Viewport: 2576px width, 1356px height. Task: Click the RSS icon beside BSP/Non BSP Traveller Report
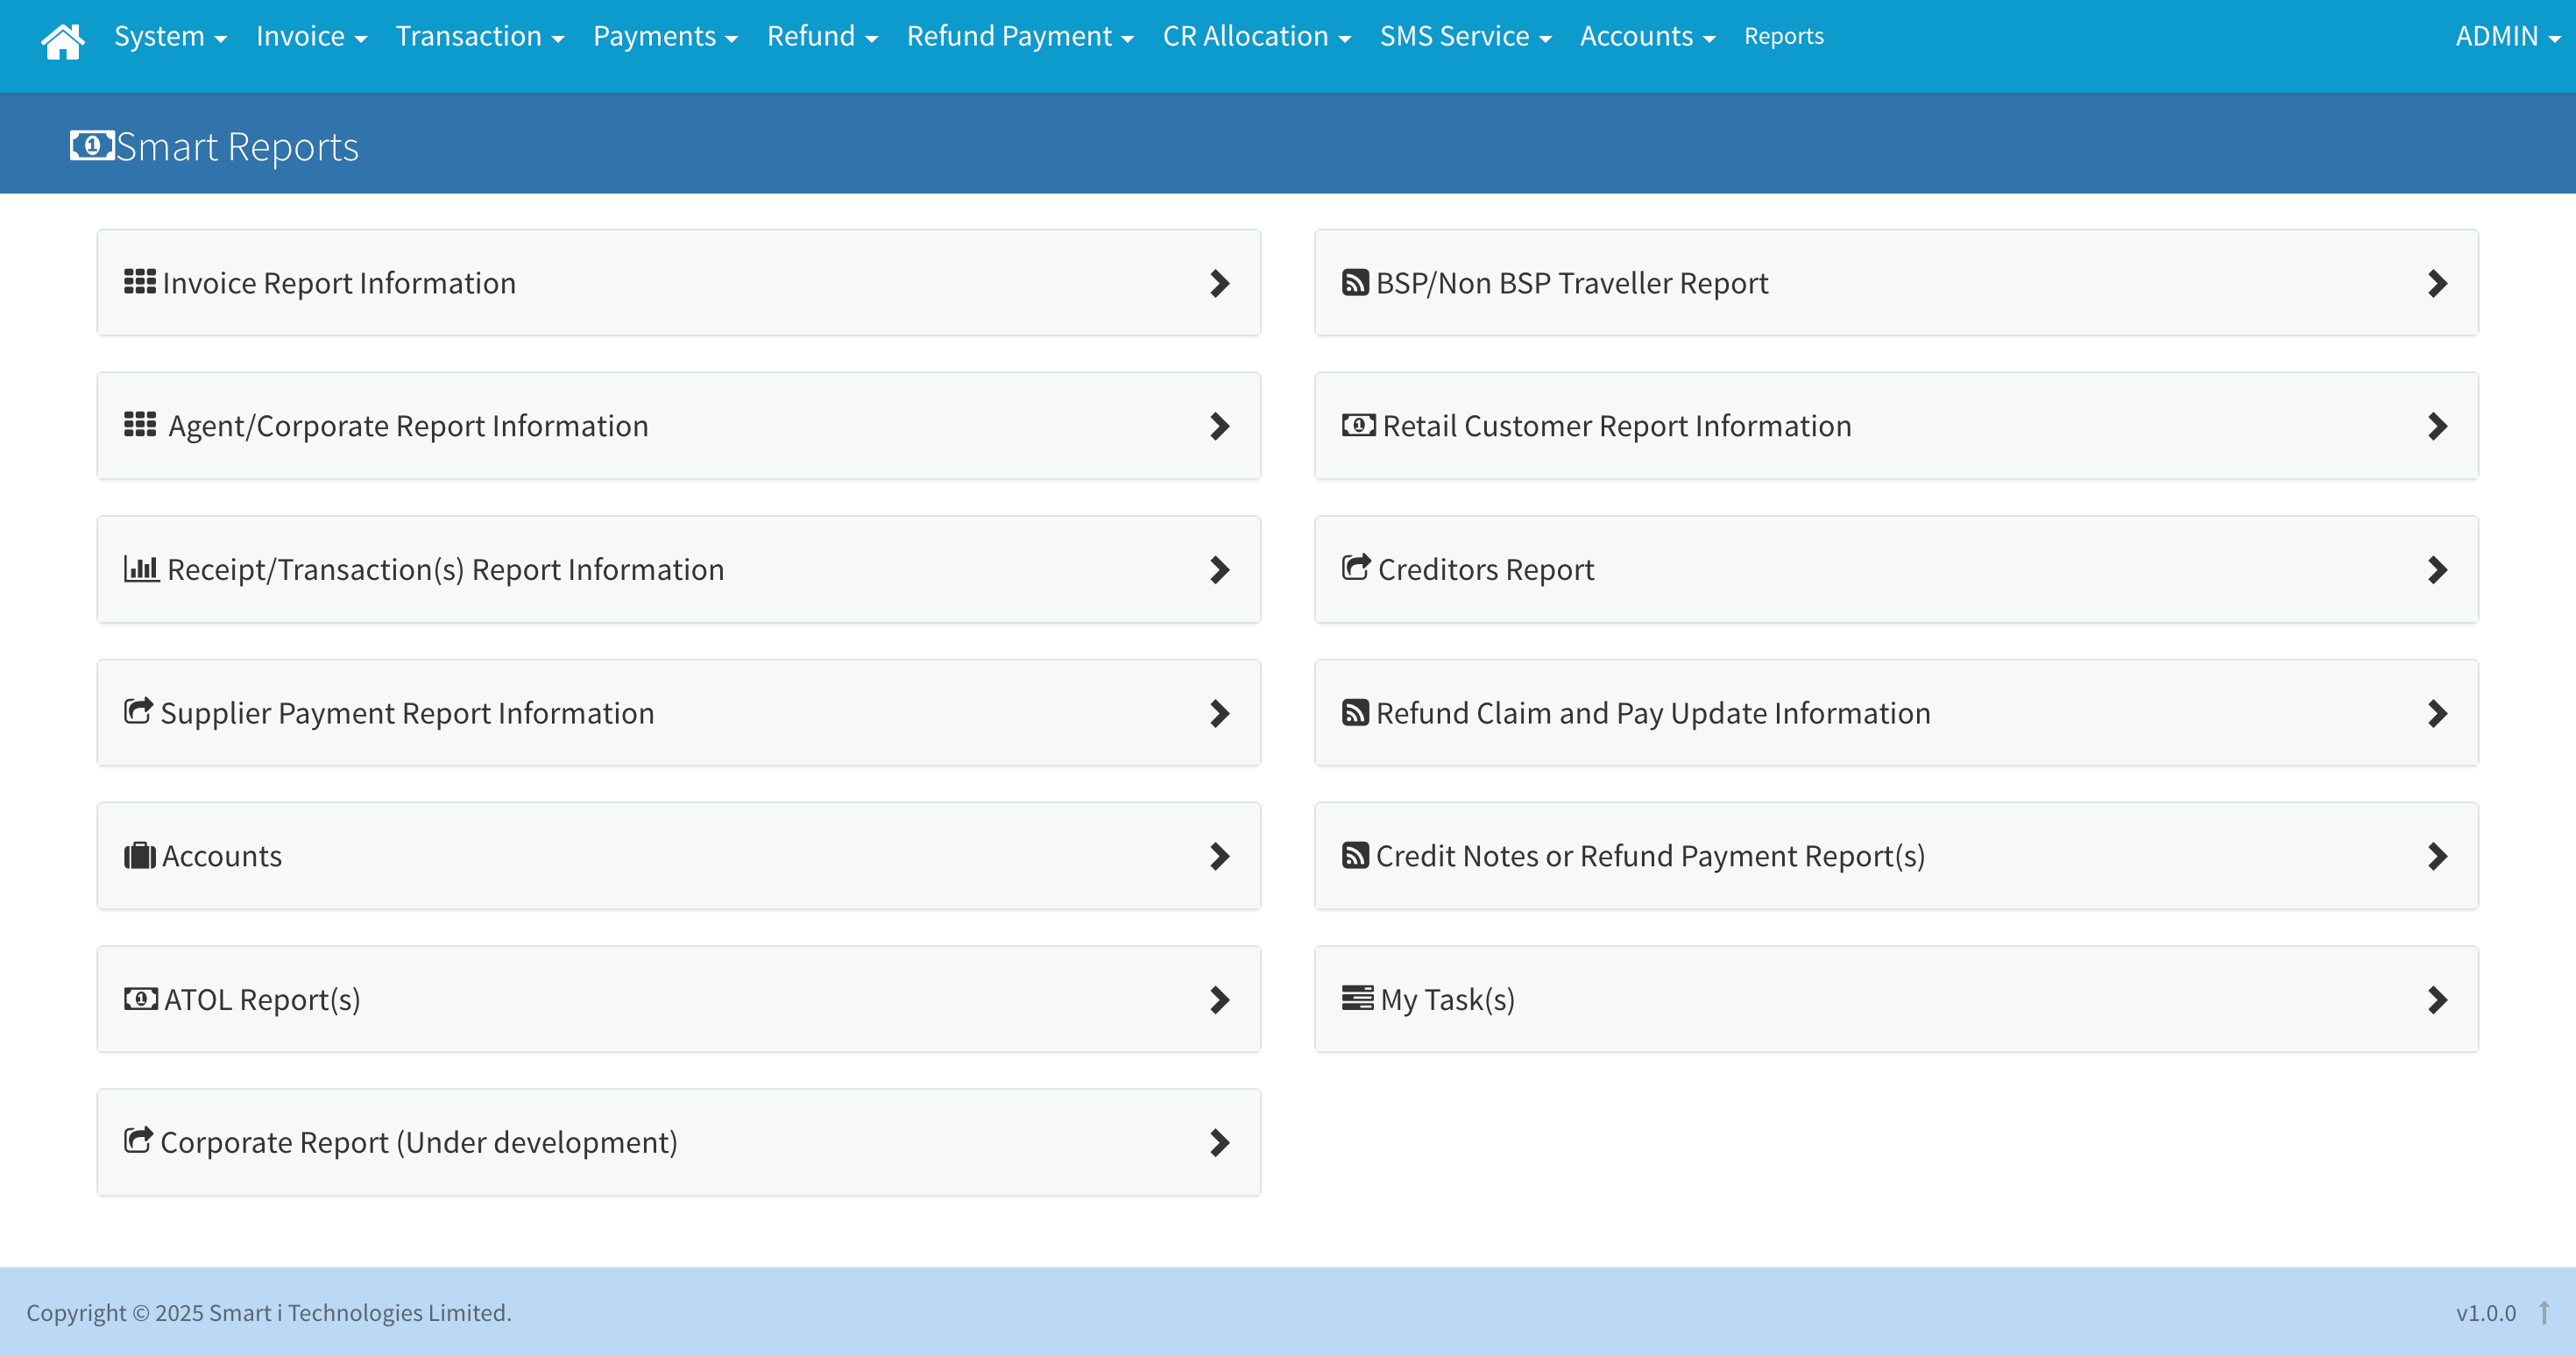click(x=1355, y=282)
